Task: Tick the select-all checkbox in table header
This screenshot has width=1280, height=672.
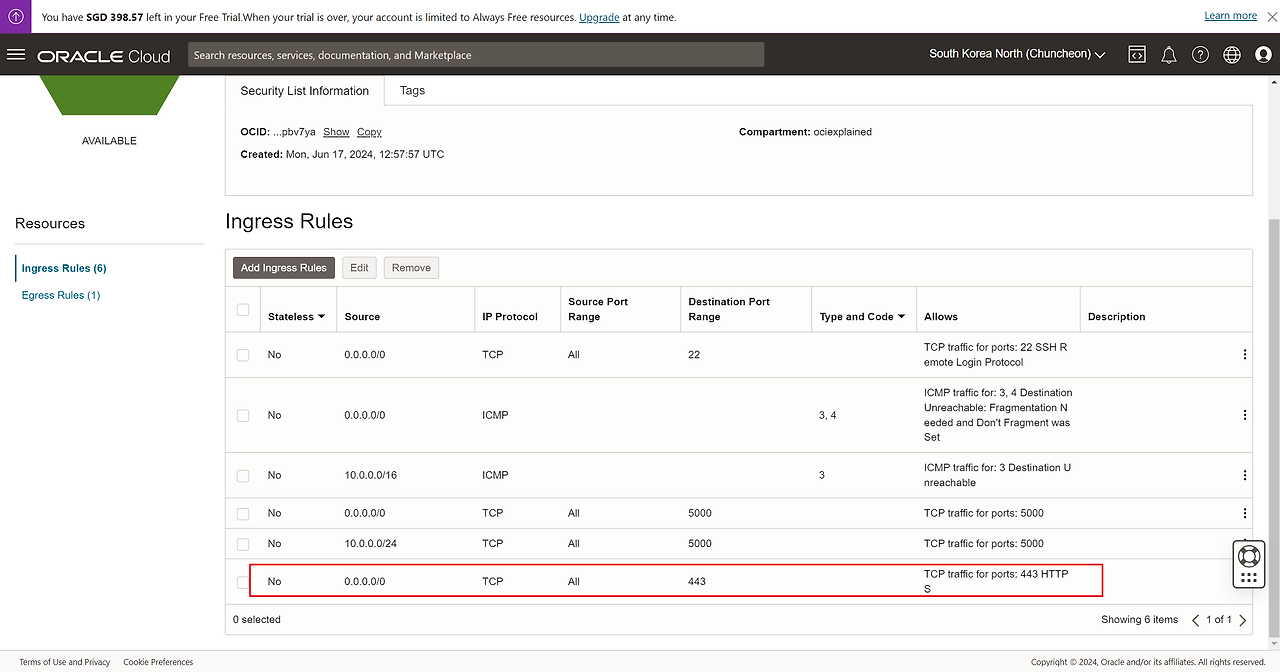Action: (x=243, y=310)
